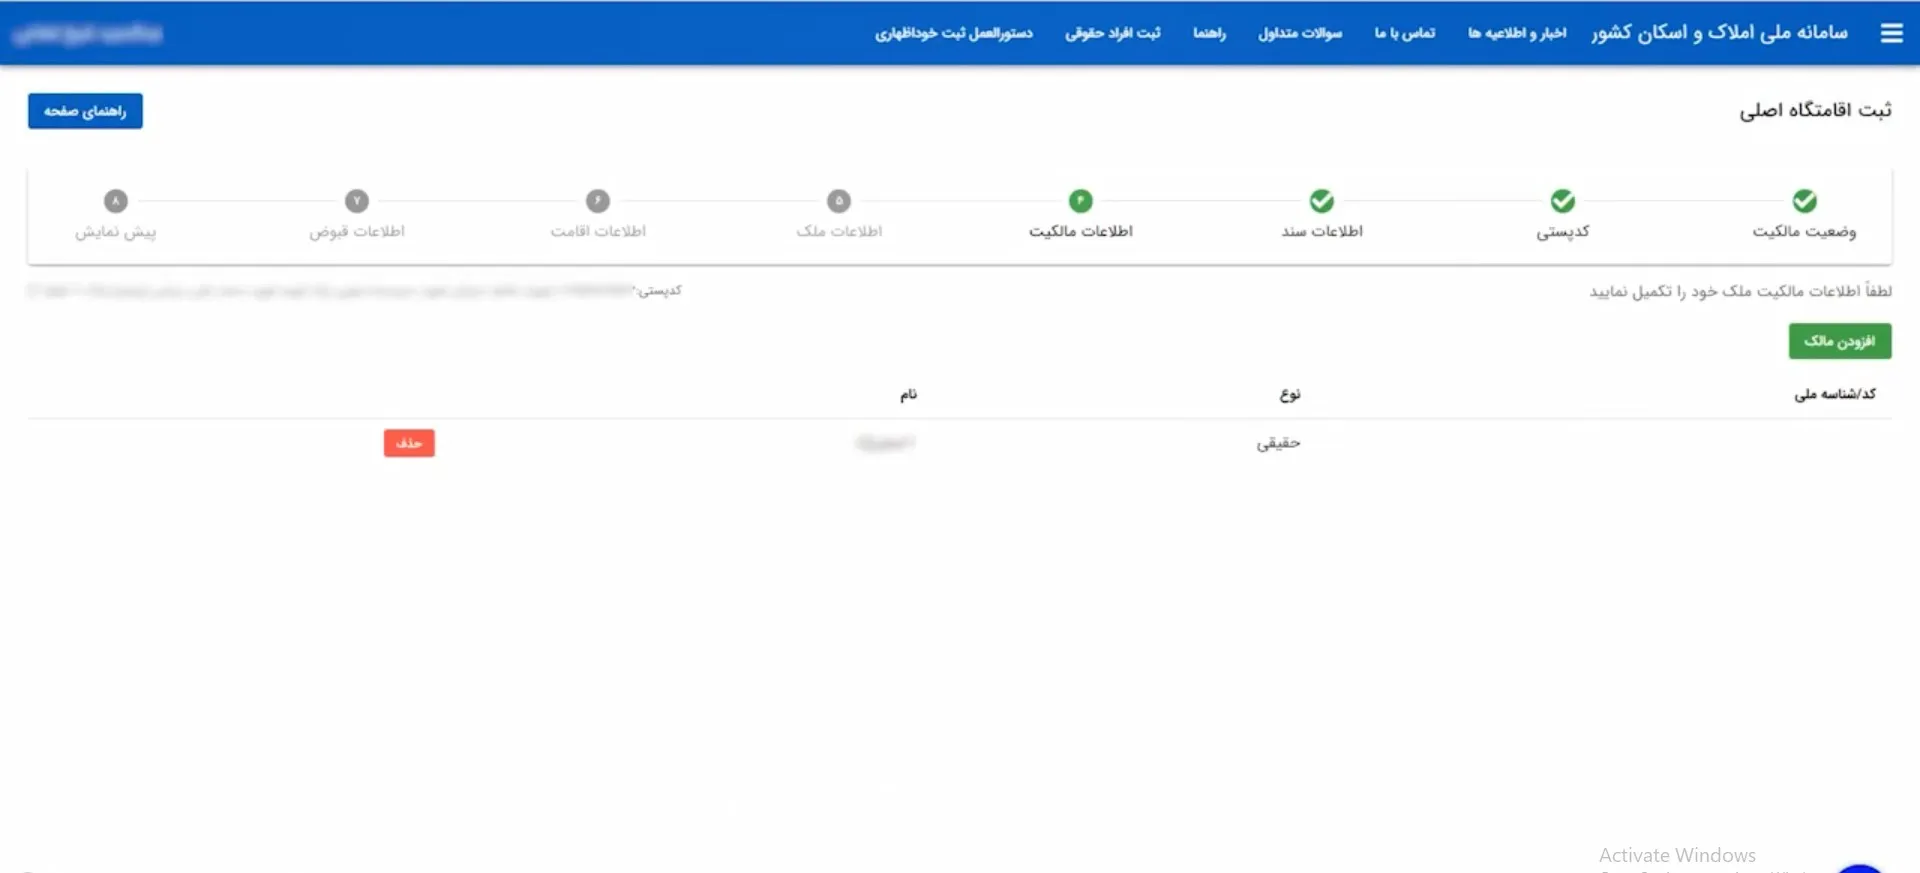Click the کدپستی step label
Screen dimensions: 1920x873
1563,232
